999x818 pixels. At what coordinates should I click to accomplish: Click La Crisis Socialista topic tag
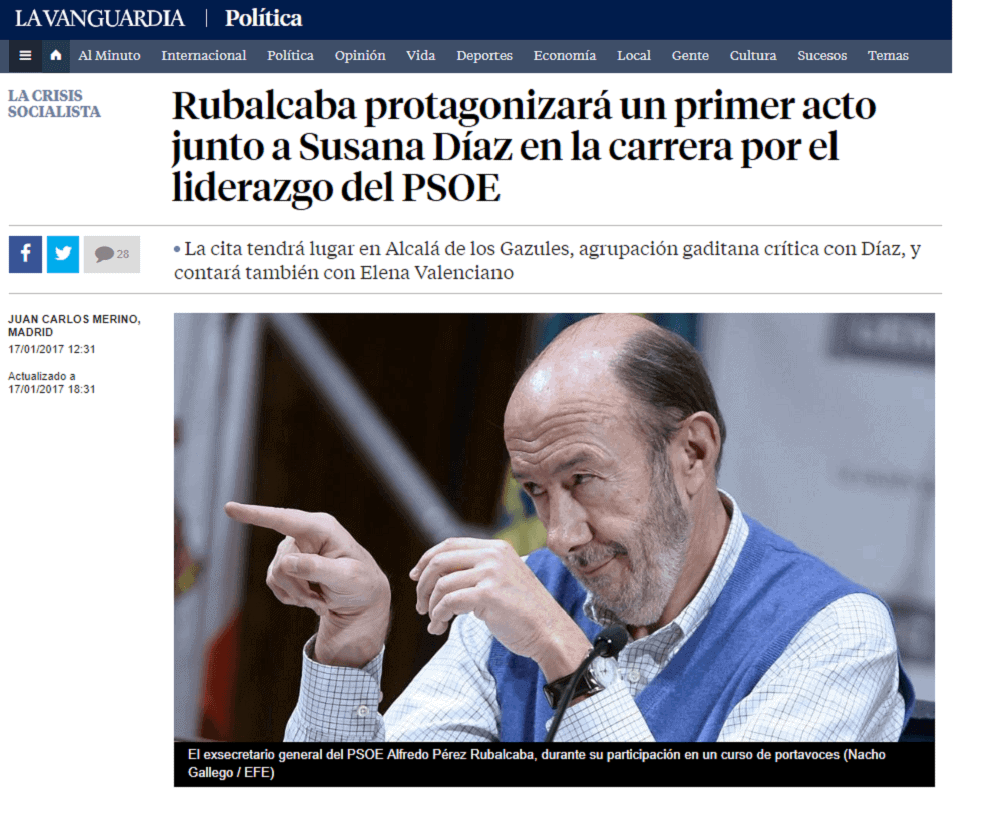tap(54, 104)
